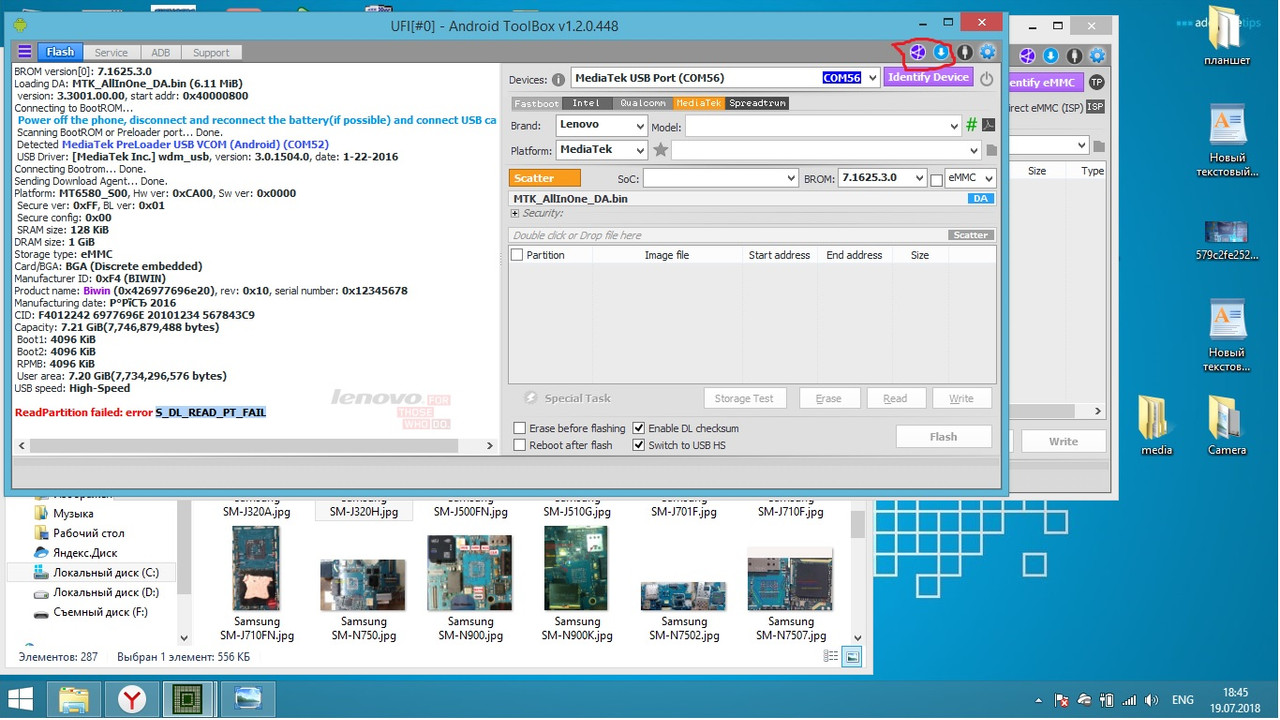Screen dimensions: 1280x720
Task: Click the folder browse icon beside firmware path
Action: coord(991,150)
